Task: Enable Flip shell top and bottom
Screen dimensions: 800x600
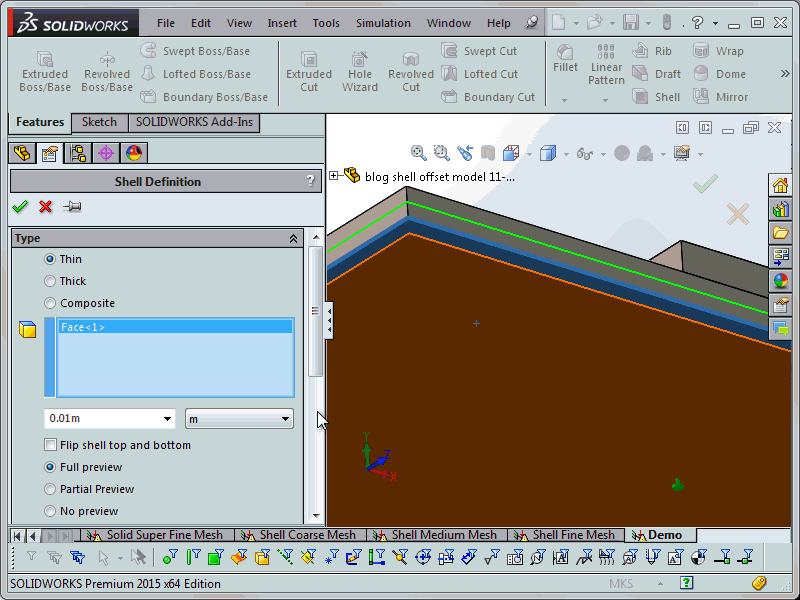Action: click(x=51, y=445)
